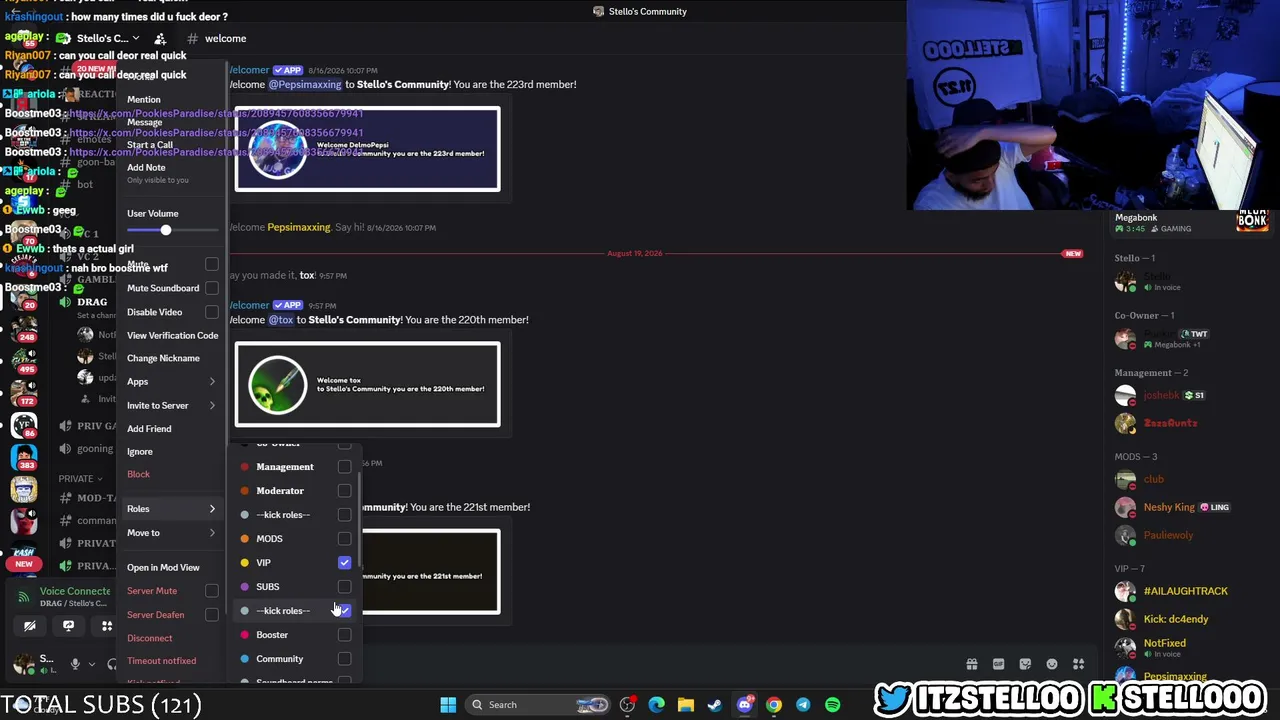Open OBS Studio from the taskbar
The image size is (1280, 720).
627,705
